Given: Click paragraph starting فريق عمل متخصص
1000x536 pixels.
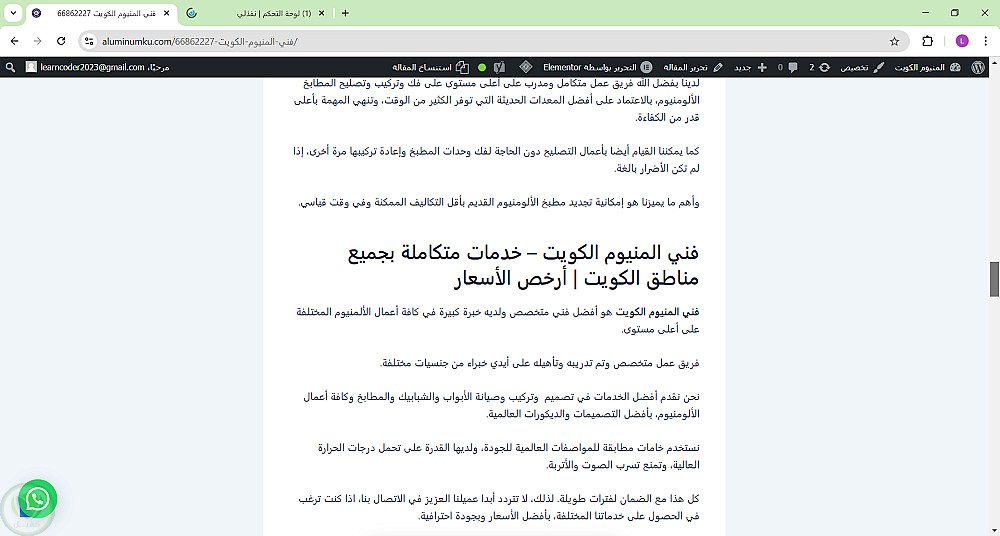Looking at the screenshot, I should [540, 363].
